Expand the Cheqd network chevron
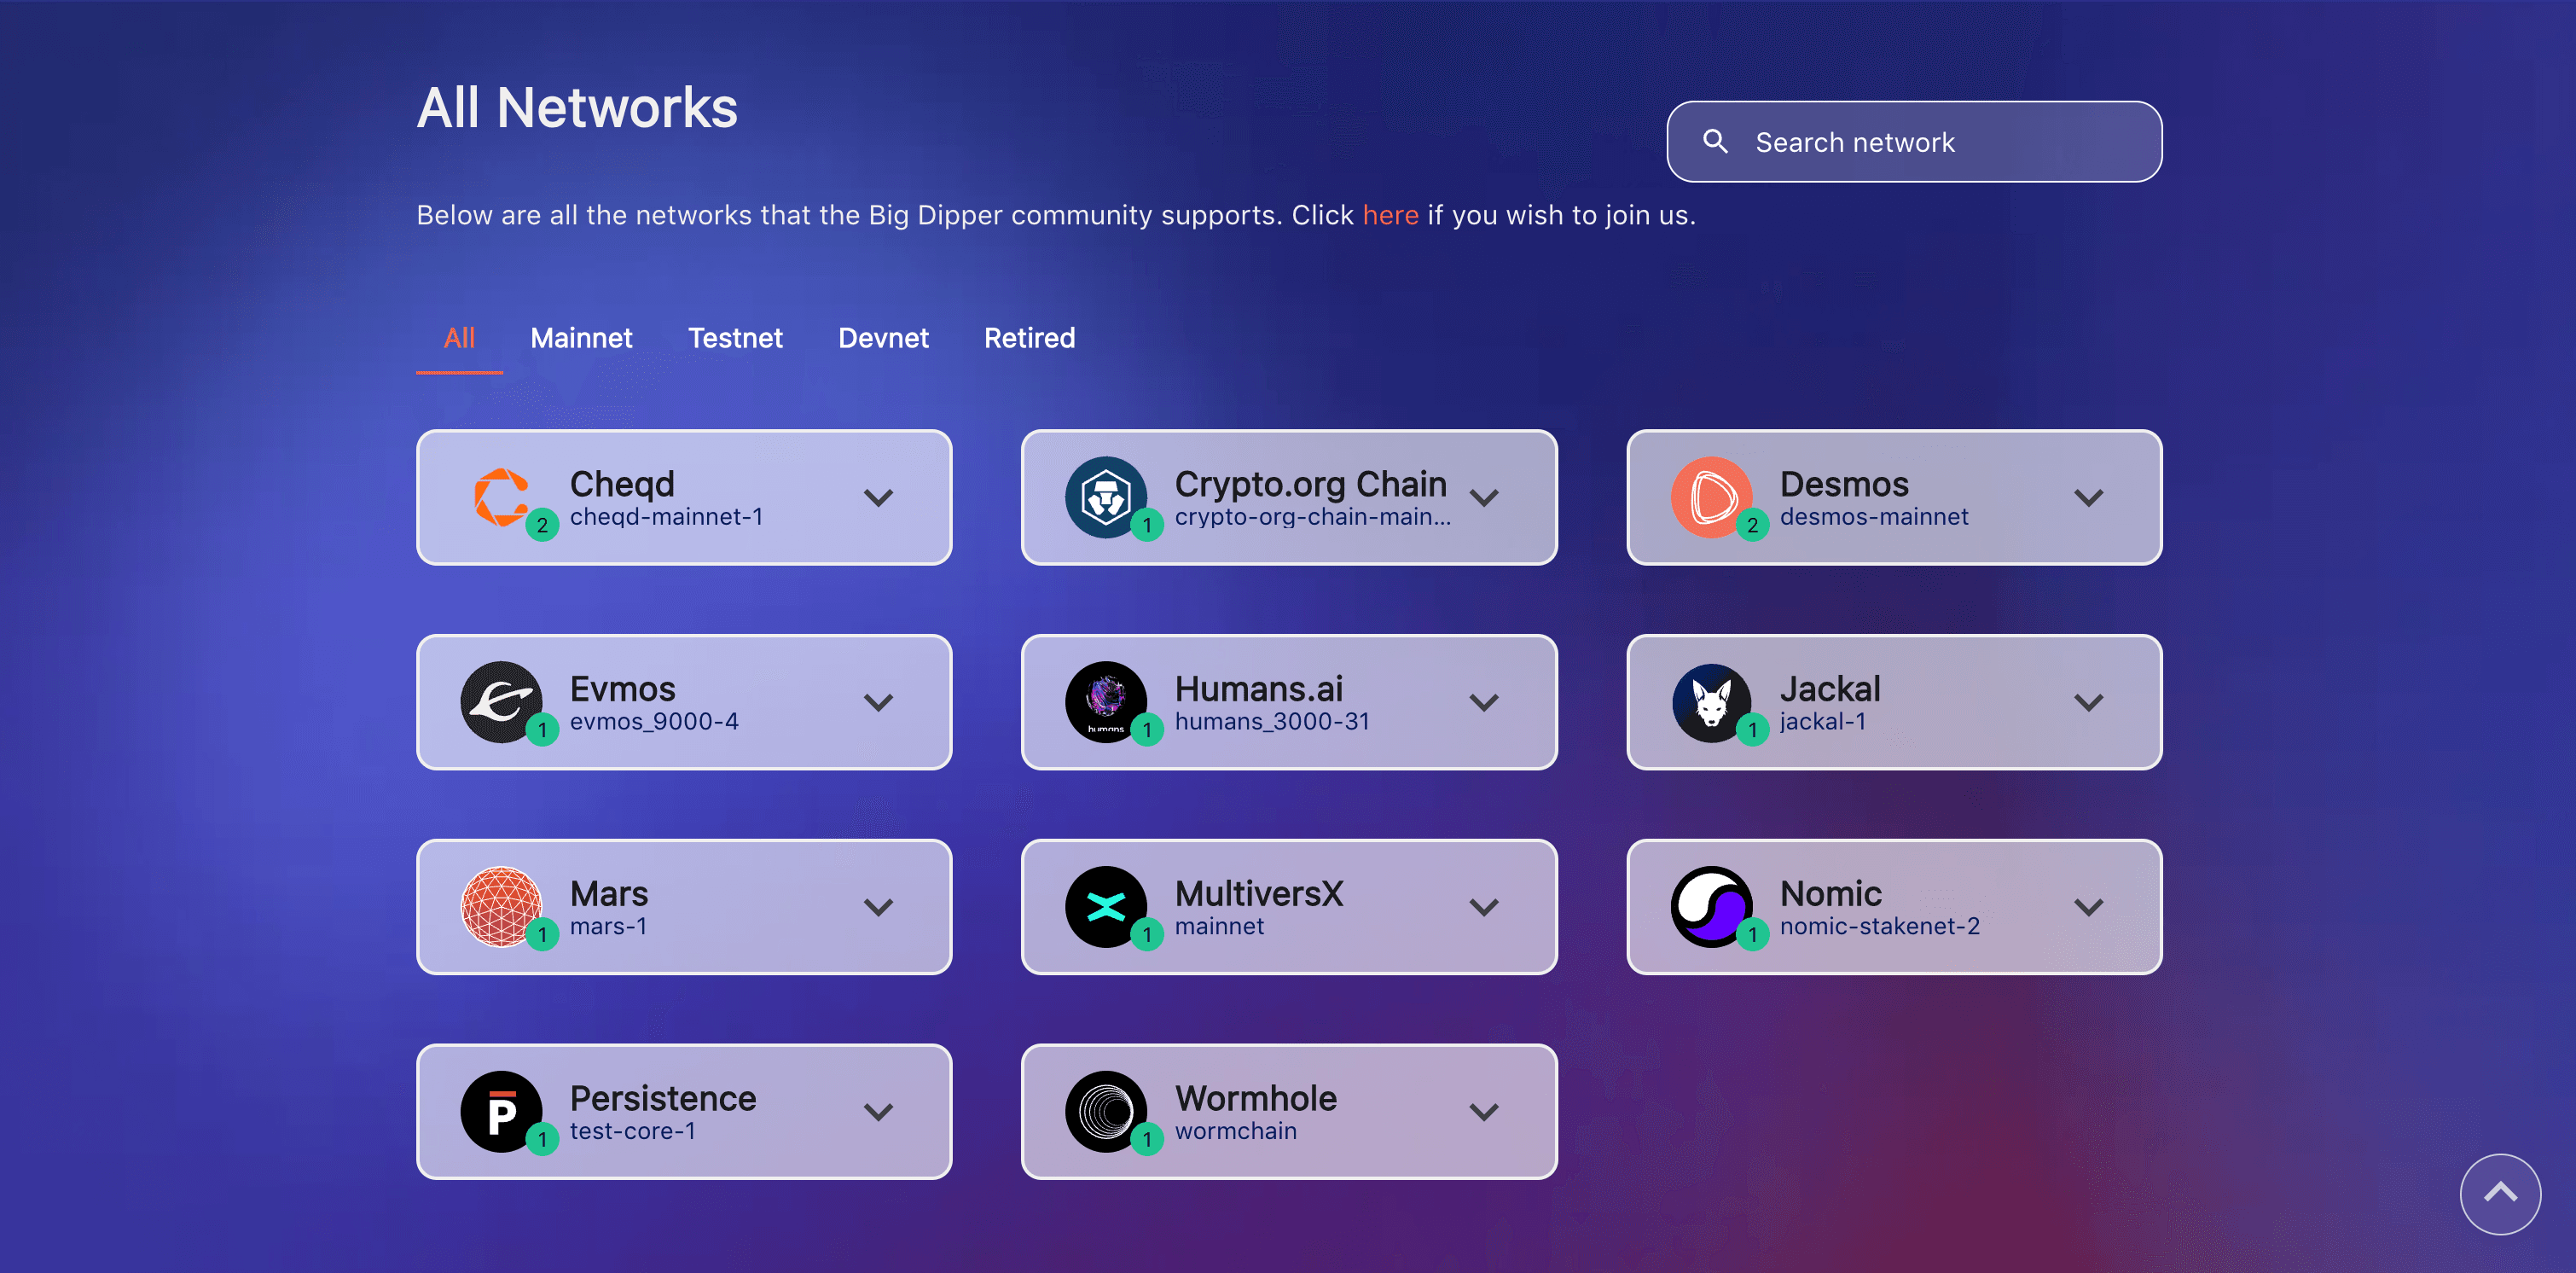The height and width of the screenshot is (1273, 2576). [x=878, y=498]
